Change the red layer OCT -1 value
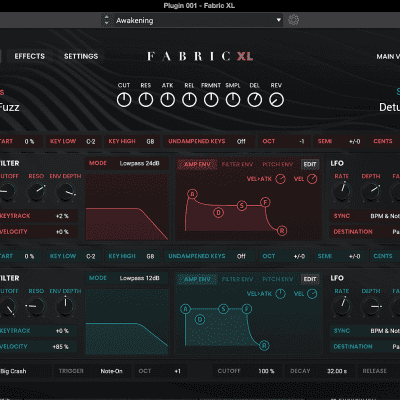 click(x=284, y=141)
